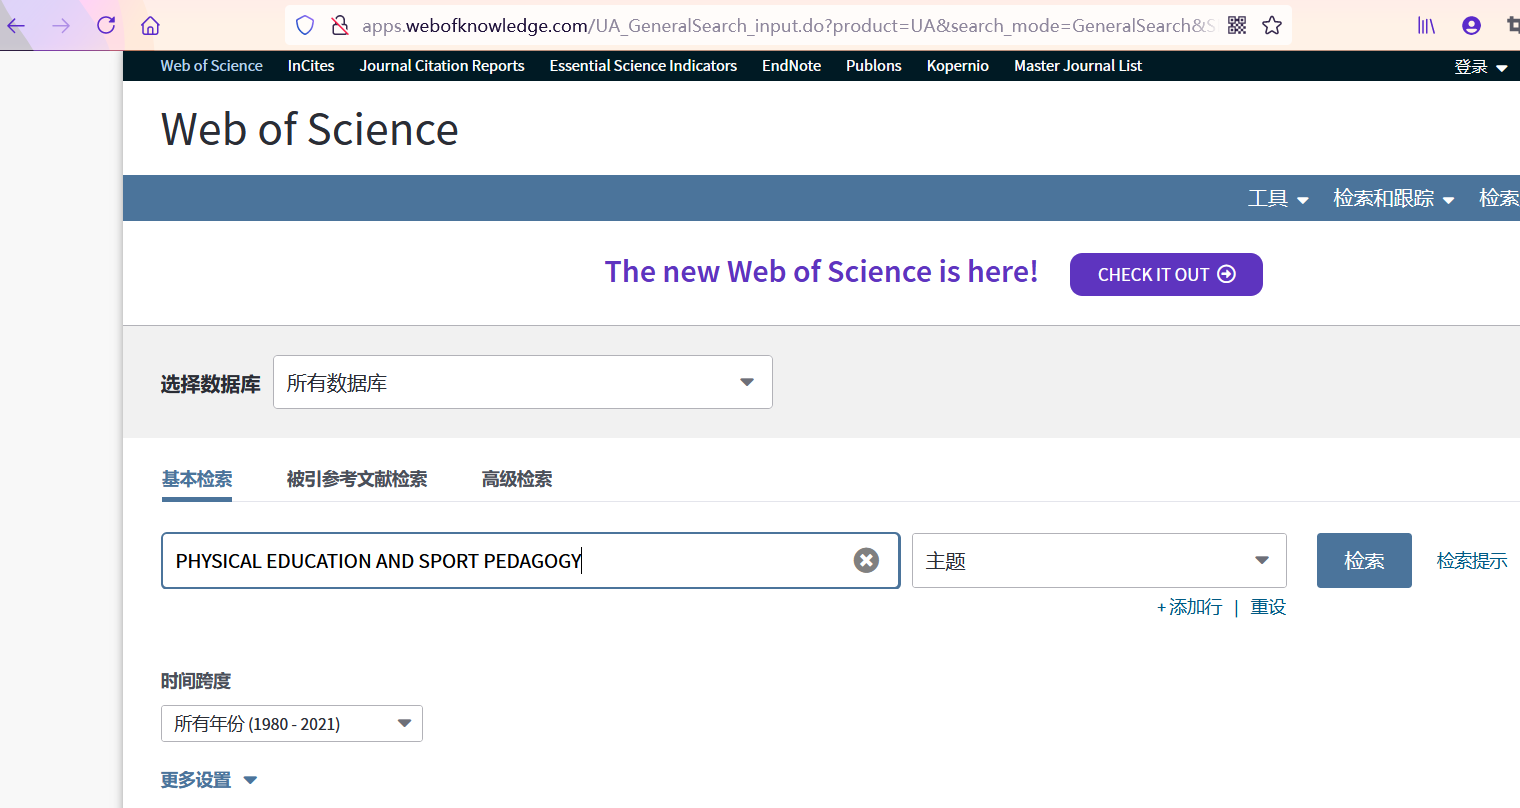Bookmark this page with the star toggle
Image resolution: width=1520 pixels, height=808 pixels.
point(1272,25)
